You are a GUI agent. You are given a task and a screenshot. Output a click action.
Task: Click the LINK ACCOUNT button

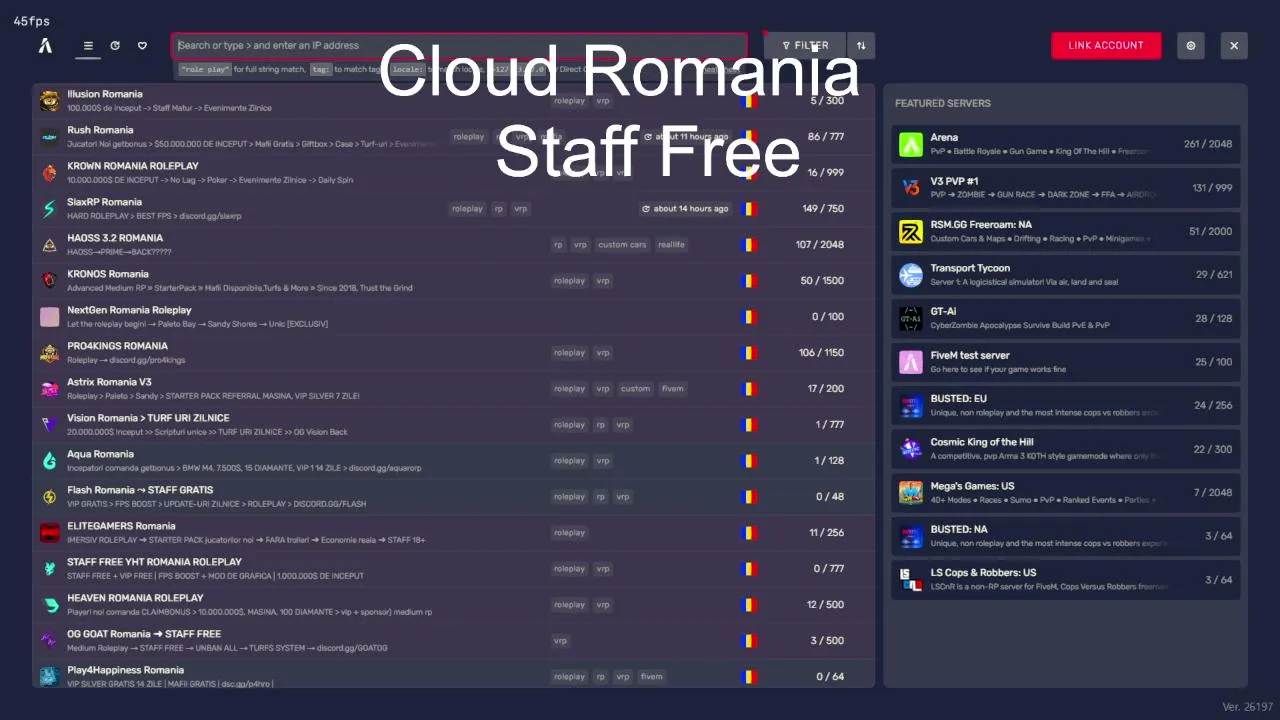point(1106,45)
